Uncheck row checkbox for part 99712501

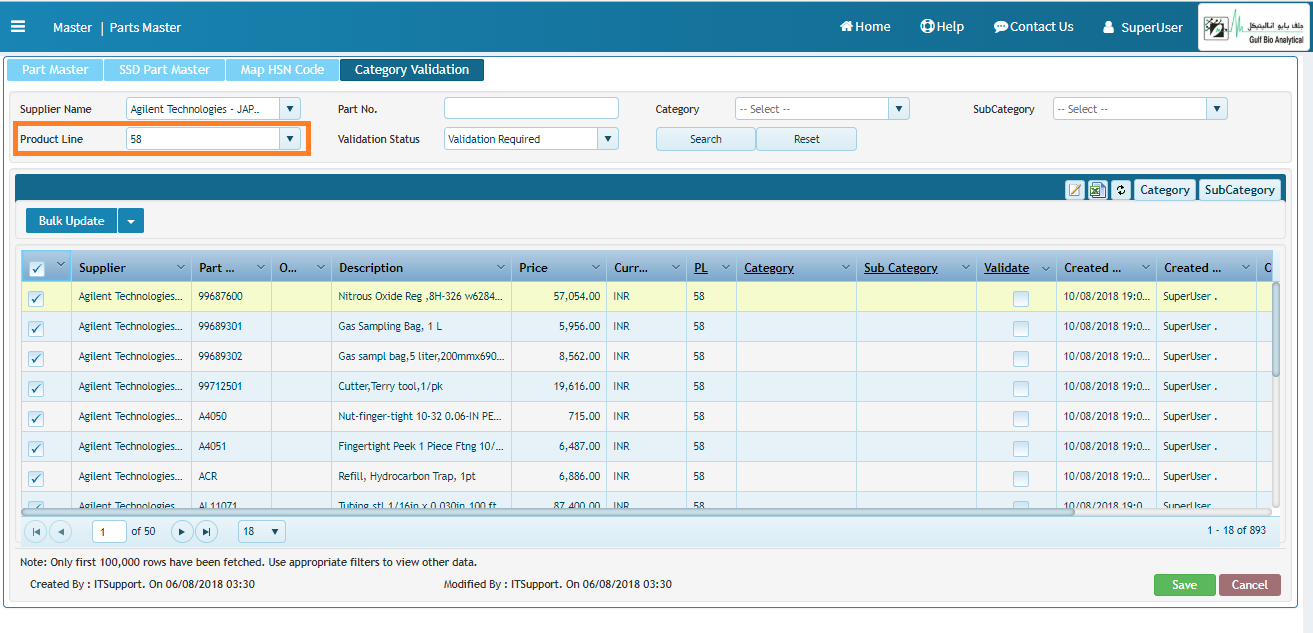(x=37, y=389)
